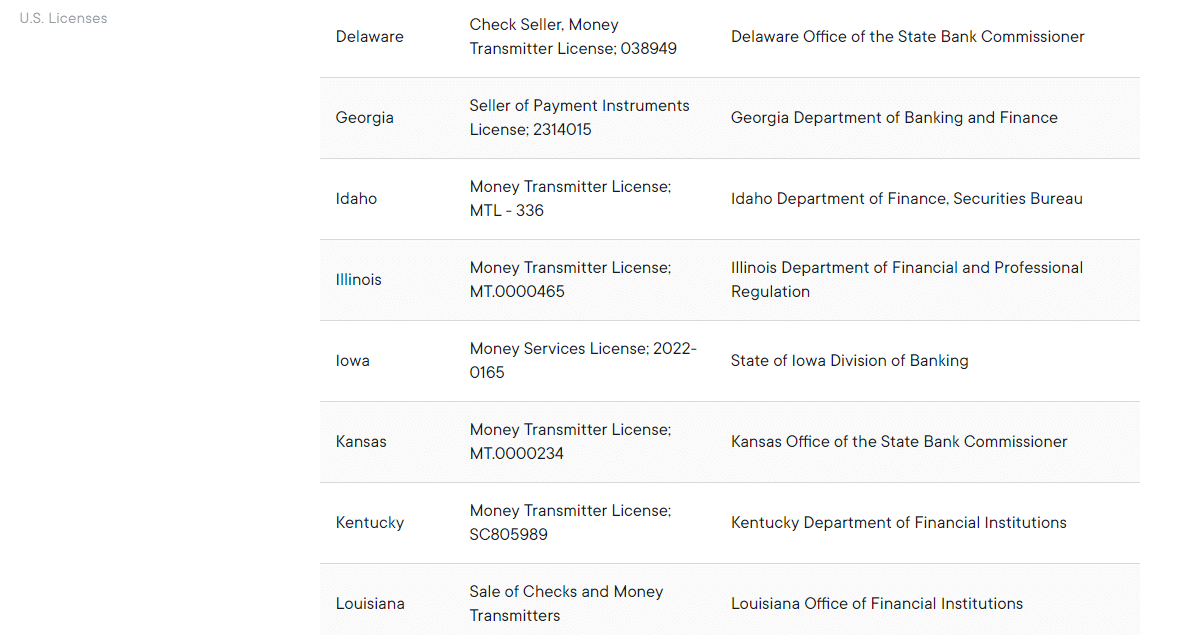This screenshot has width=1179, height=635.
Task: Click Delaware's Check Seller license 038949 text
Action: click(573, 37)
